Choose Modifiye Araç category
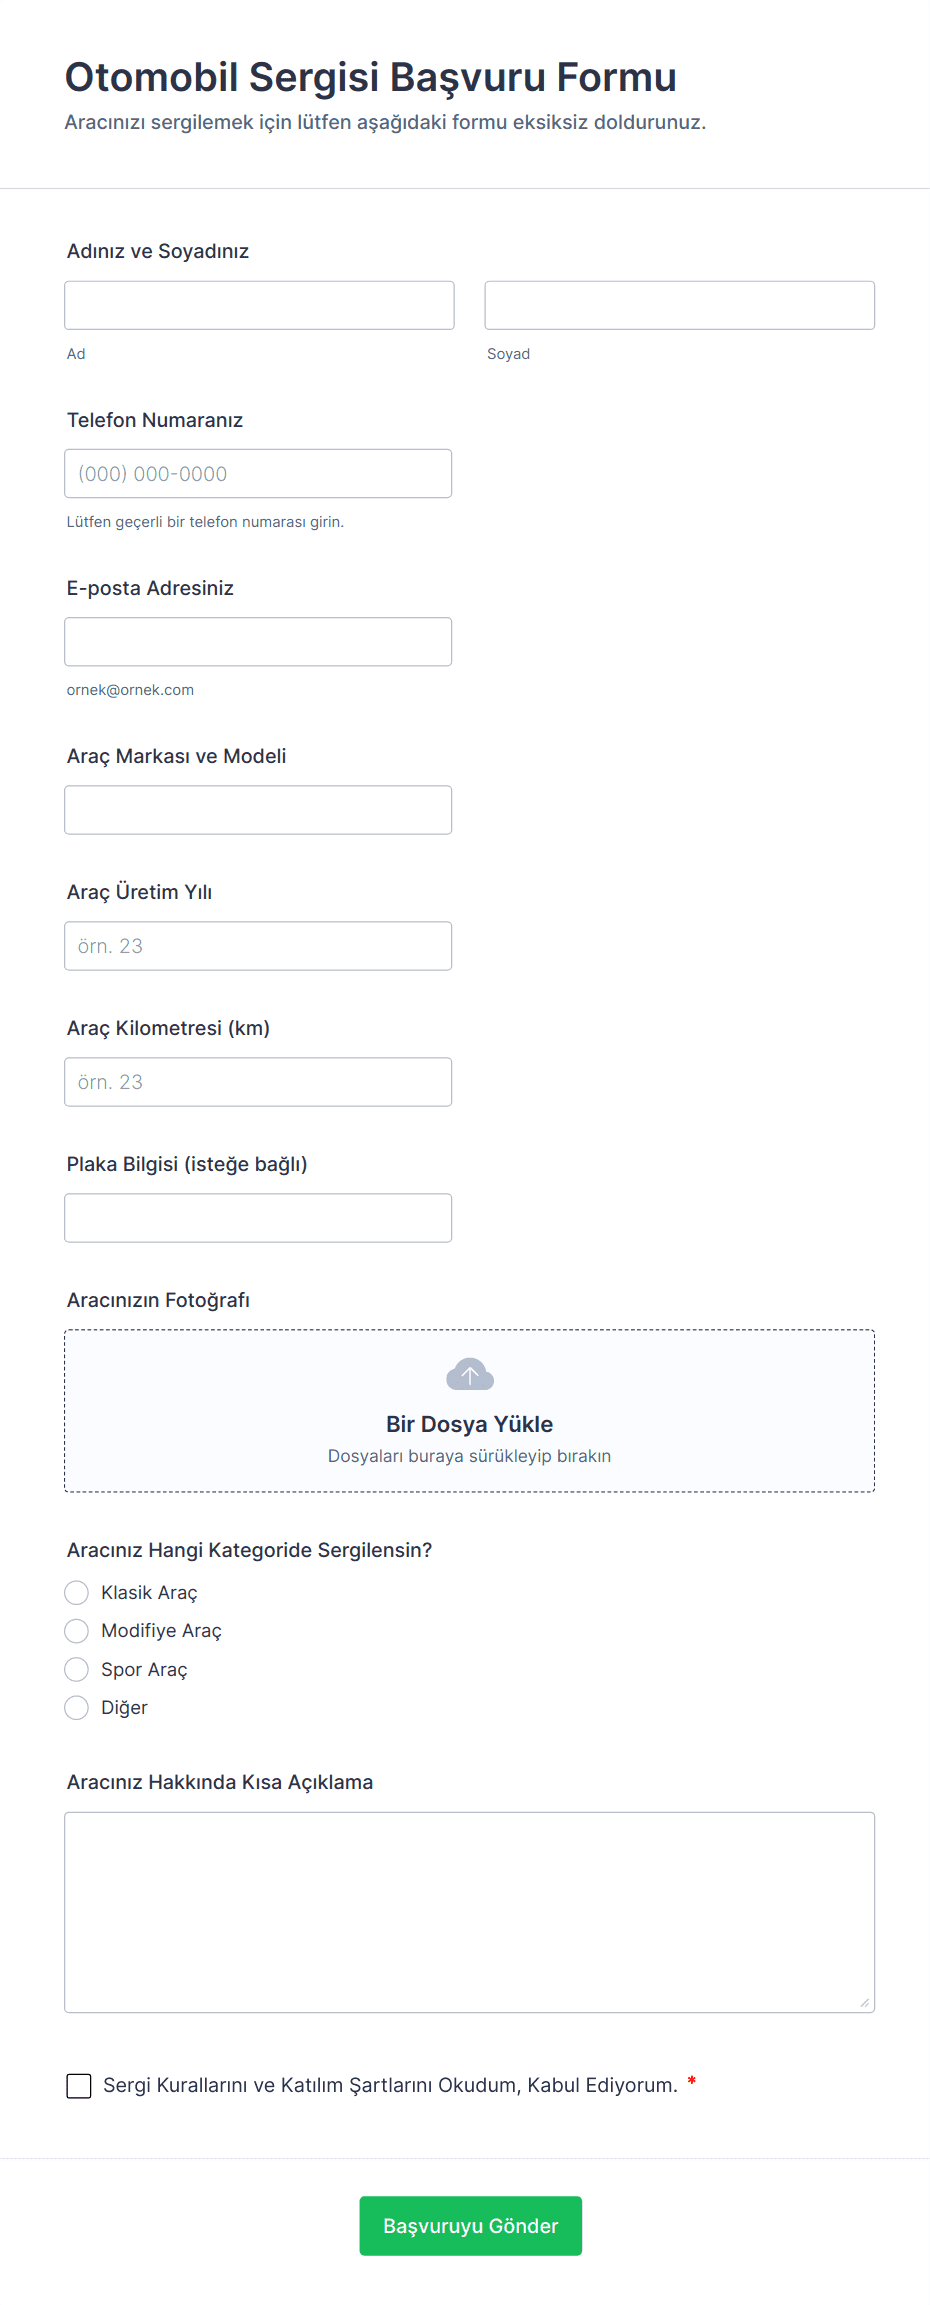This screenshot has width=930, height=2305. point(77,1631)
